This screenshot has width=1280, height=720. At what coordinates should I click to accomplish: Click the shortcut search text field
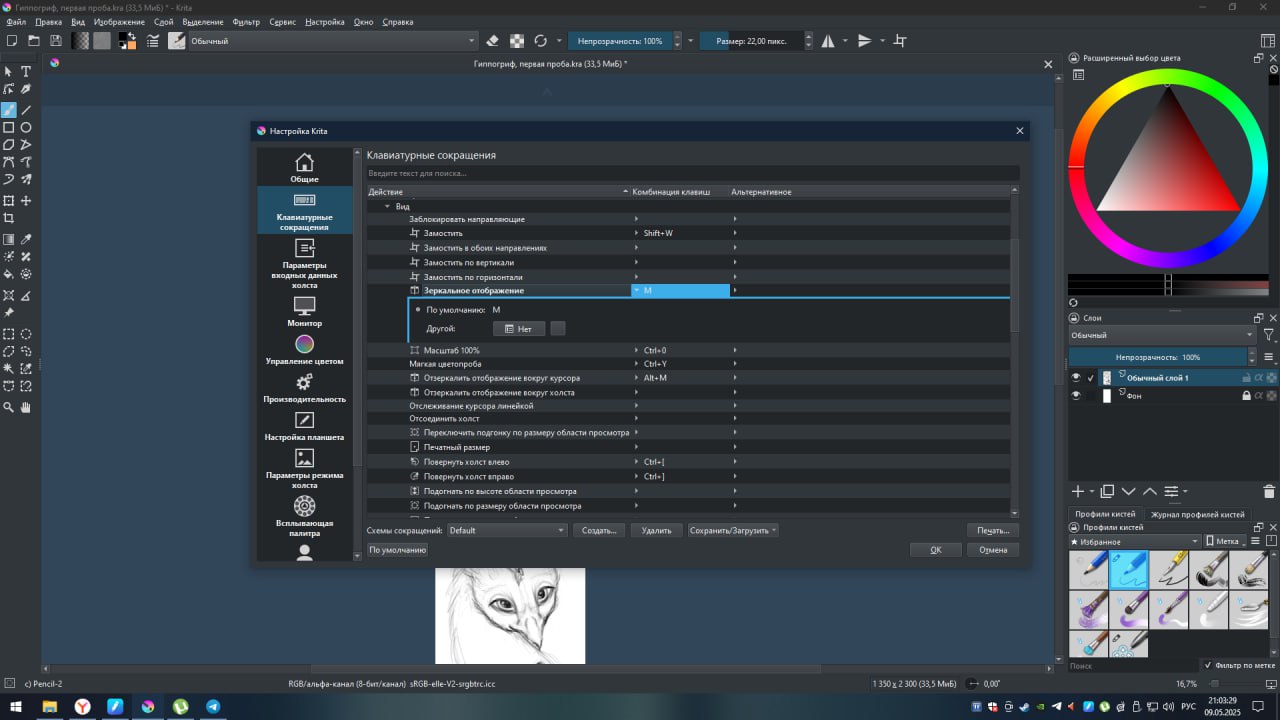[x=690, y=173]
